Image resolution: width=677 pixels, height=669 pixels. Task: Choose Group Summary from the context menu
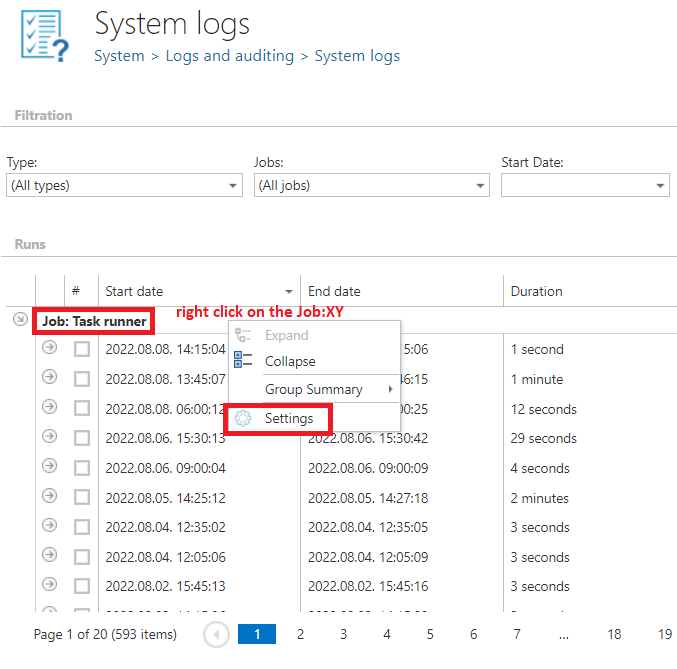[314, 390]
